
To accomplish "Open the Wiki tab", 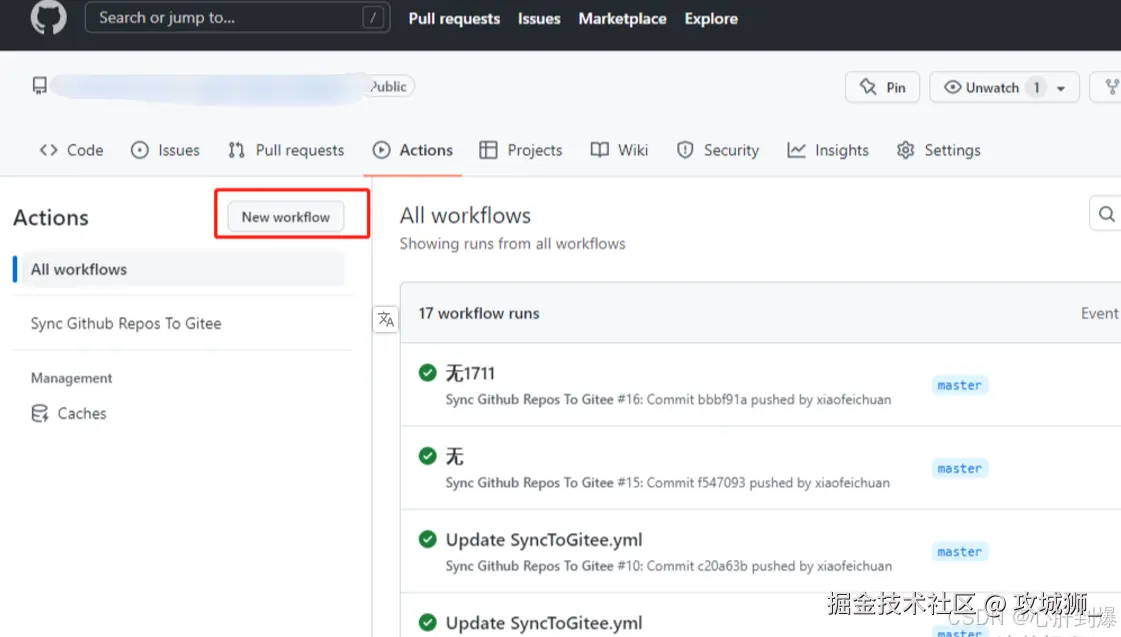I will point(619,150).
